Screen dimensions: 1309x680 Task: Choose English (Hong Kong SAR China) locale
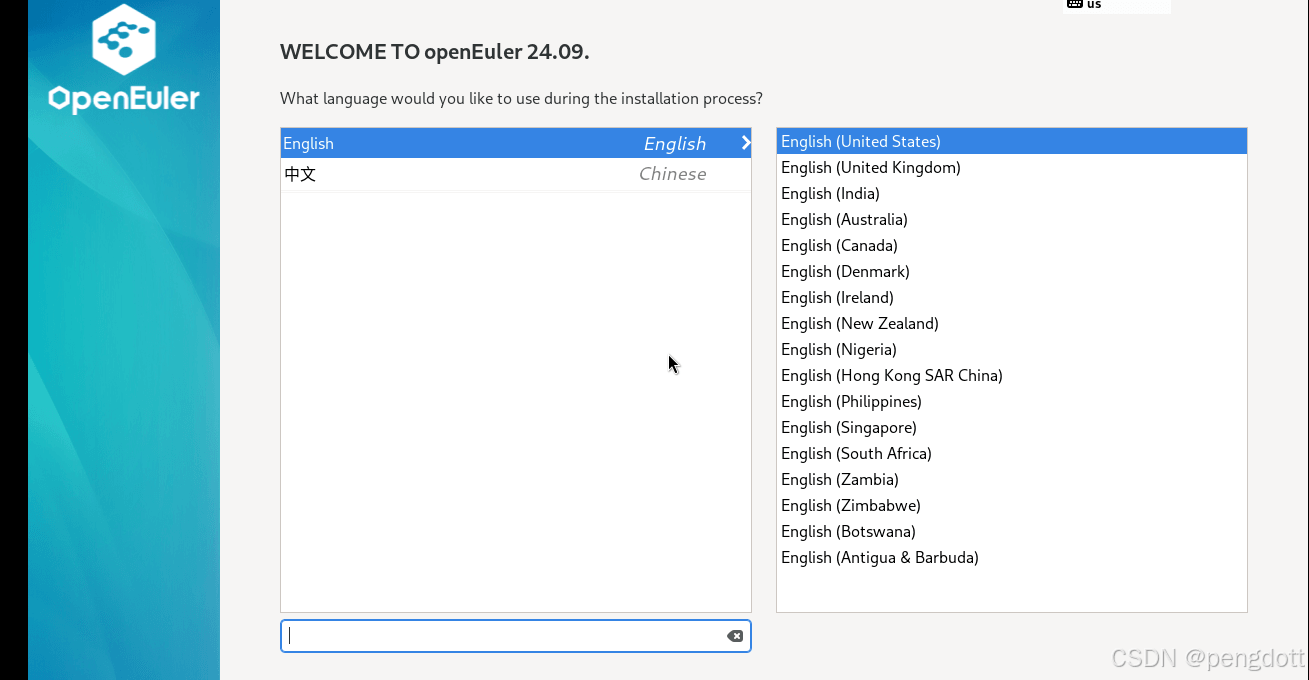point(1012,375)
